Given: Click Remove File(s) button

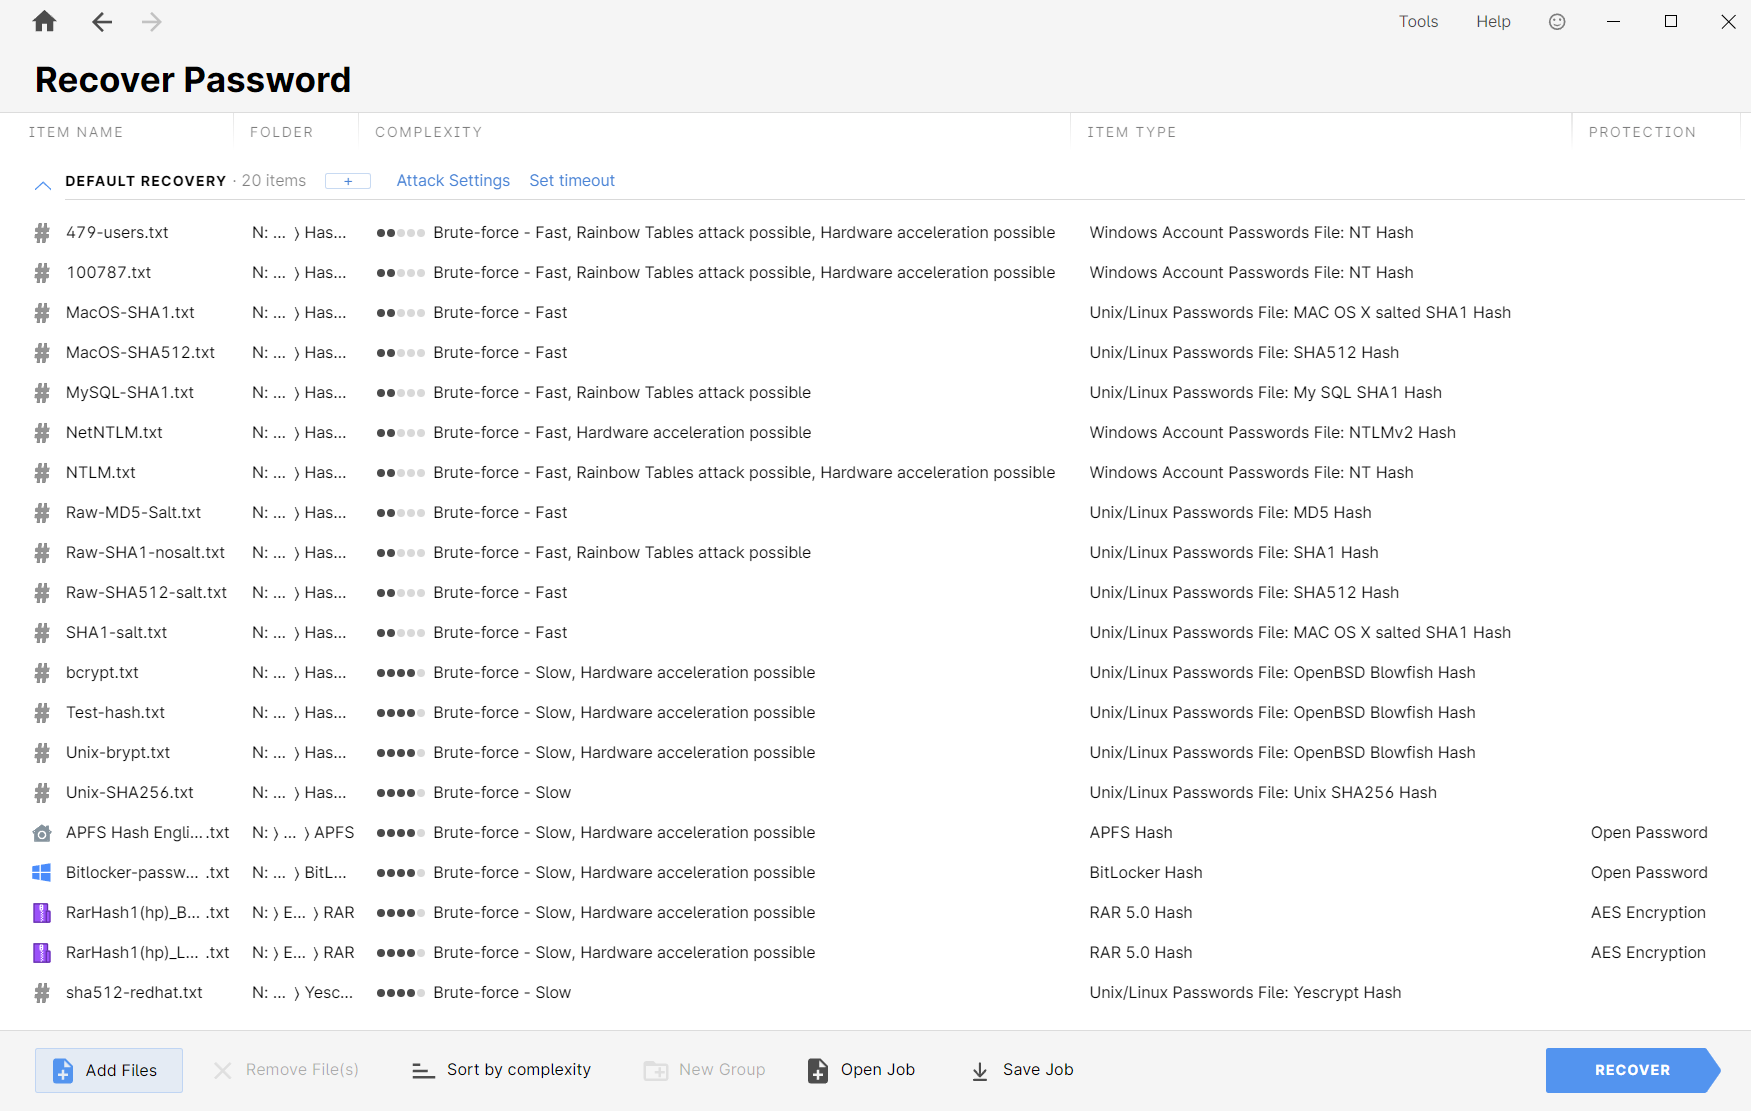Looking at the screenshot, I should (286, 1070).
